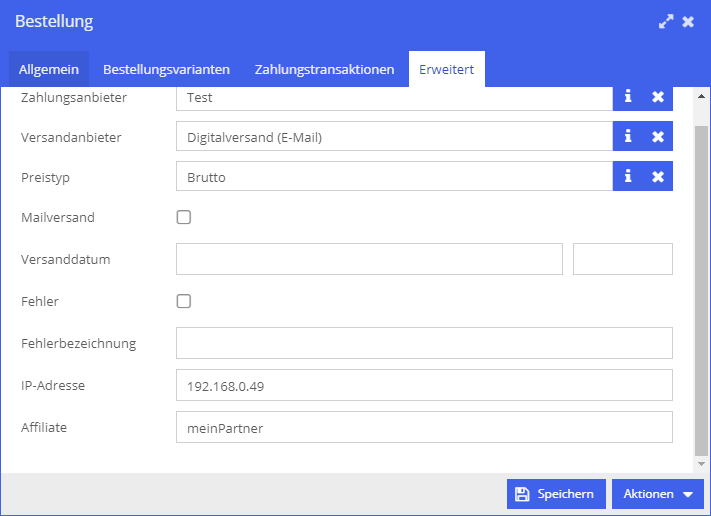Open info for Versandanbieter Digitalversand
711x516 pixels.
coord(628,136)
